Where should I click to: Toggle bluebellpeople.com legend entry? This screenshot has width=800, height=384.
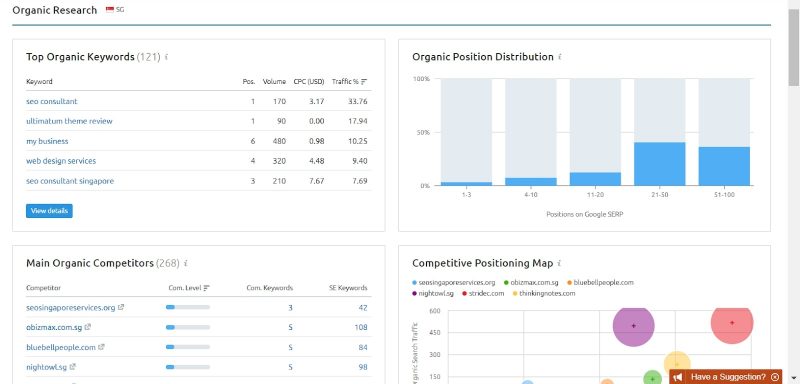coord(600,283)
